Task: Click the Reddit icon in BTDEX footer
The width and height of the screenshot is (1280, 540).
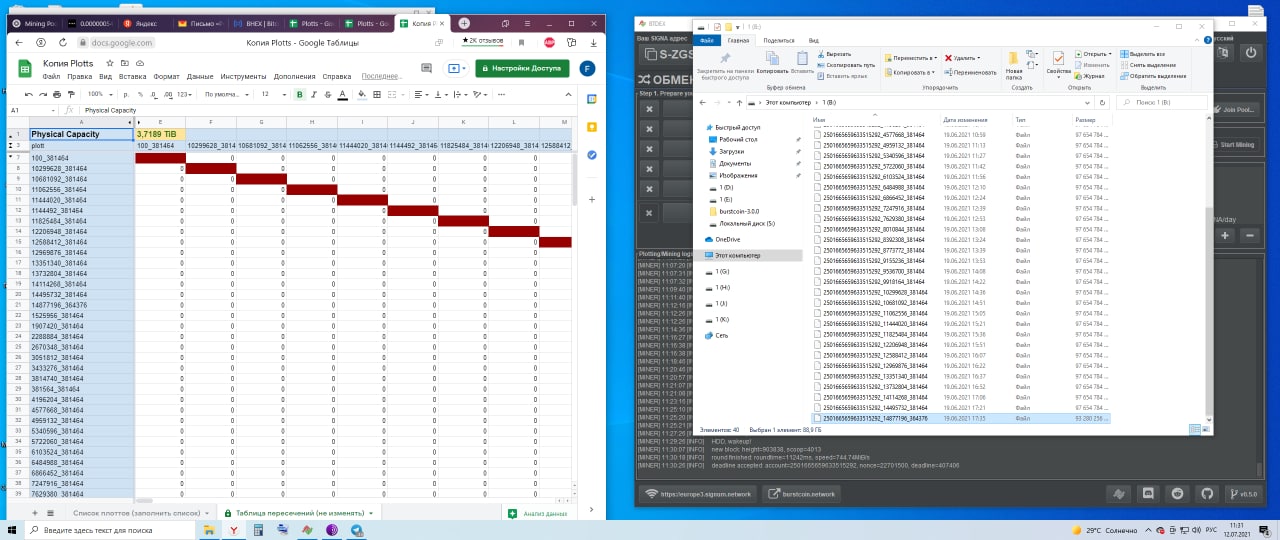Action: [x=1178, y=493]
